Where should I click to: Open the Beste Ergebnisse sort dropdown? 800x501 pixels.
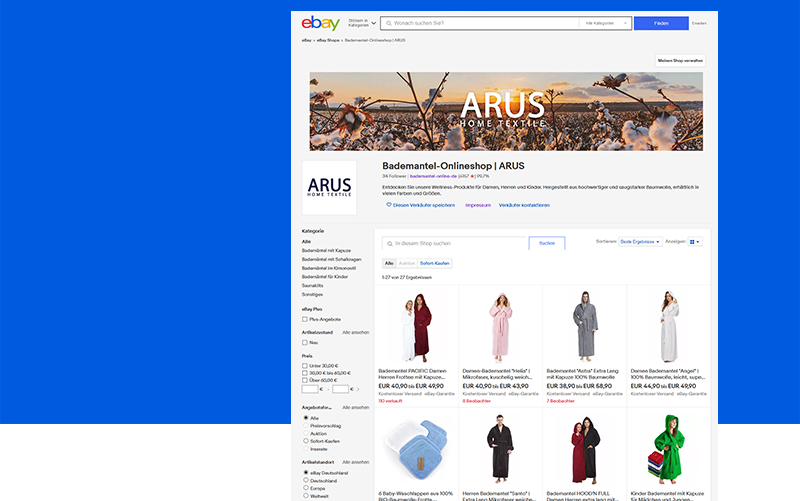640,241
